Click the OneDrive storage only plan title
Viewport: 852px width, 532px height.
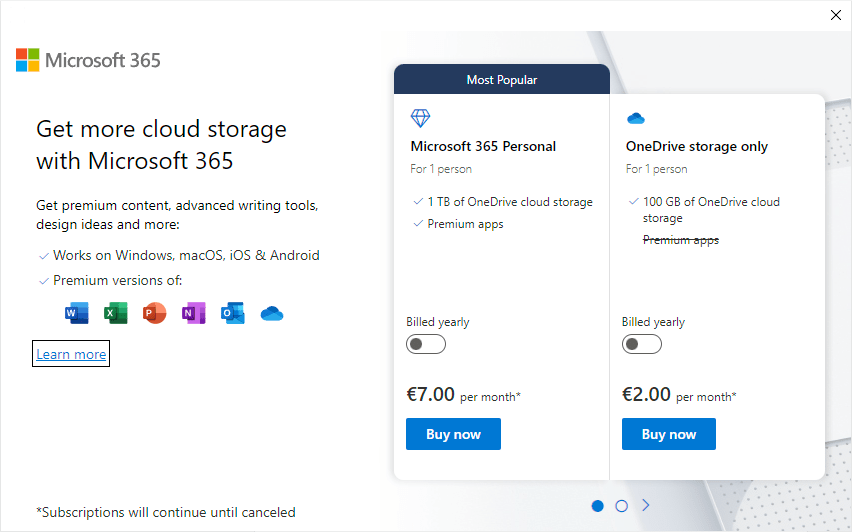coord(697,146)
